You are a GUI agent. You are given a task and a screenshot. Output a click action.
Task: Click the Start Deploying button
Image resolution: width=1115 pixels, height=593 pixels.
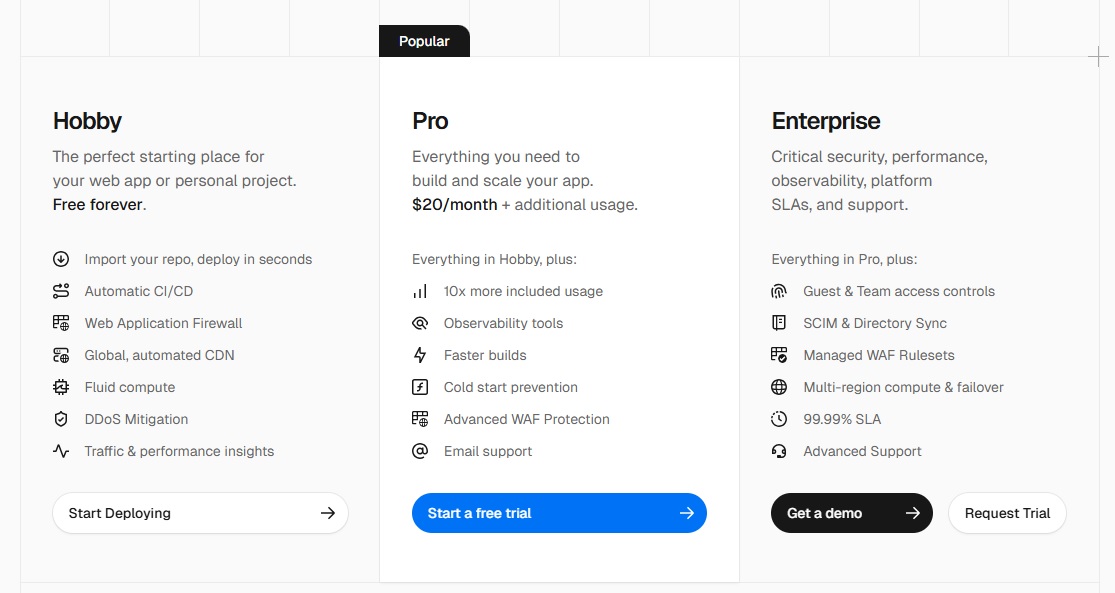(201, 513)
